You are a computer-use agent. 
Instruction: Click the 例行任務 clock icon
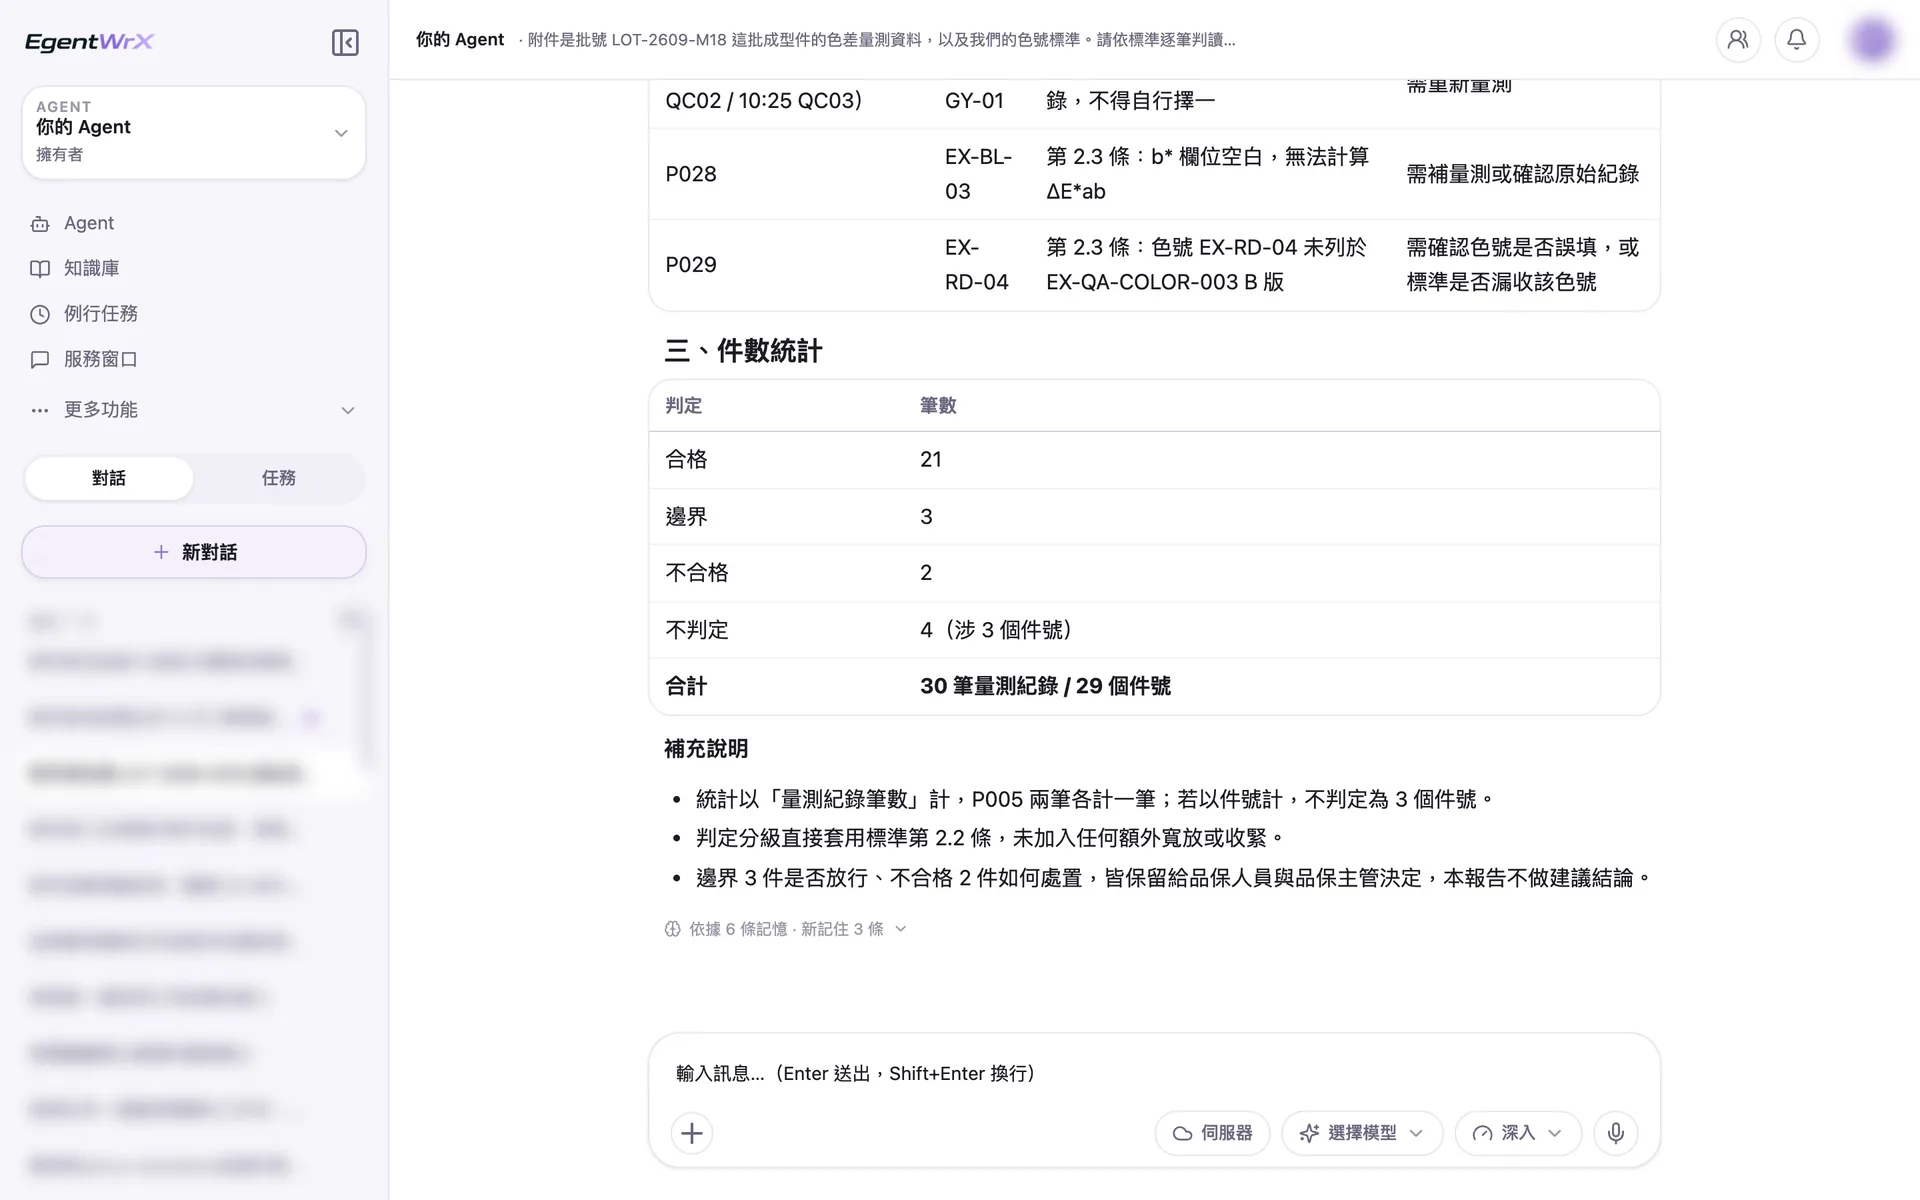tap(40, 314)
